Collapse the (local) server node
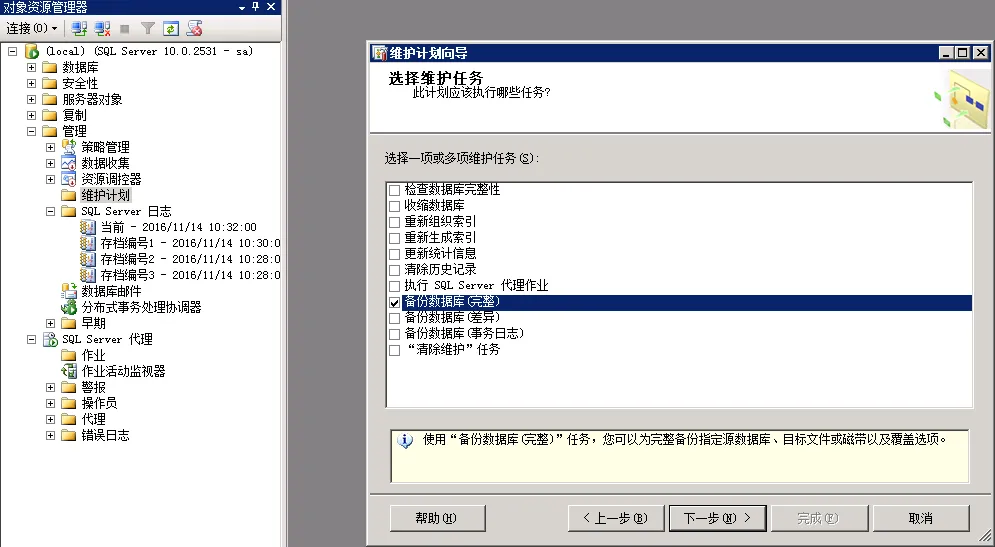 point(13,51)
